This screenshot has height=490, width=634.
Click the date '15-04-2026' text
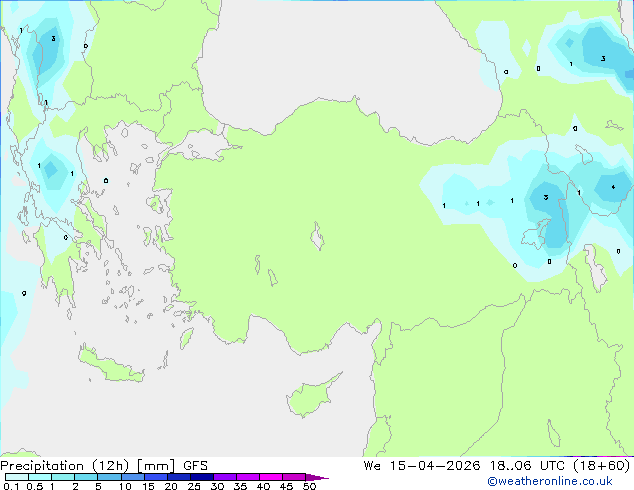[435, 466]
